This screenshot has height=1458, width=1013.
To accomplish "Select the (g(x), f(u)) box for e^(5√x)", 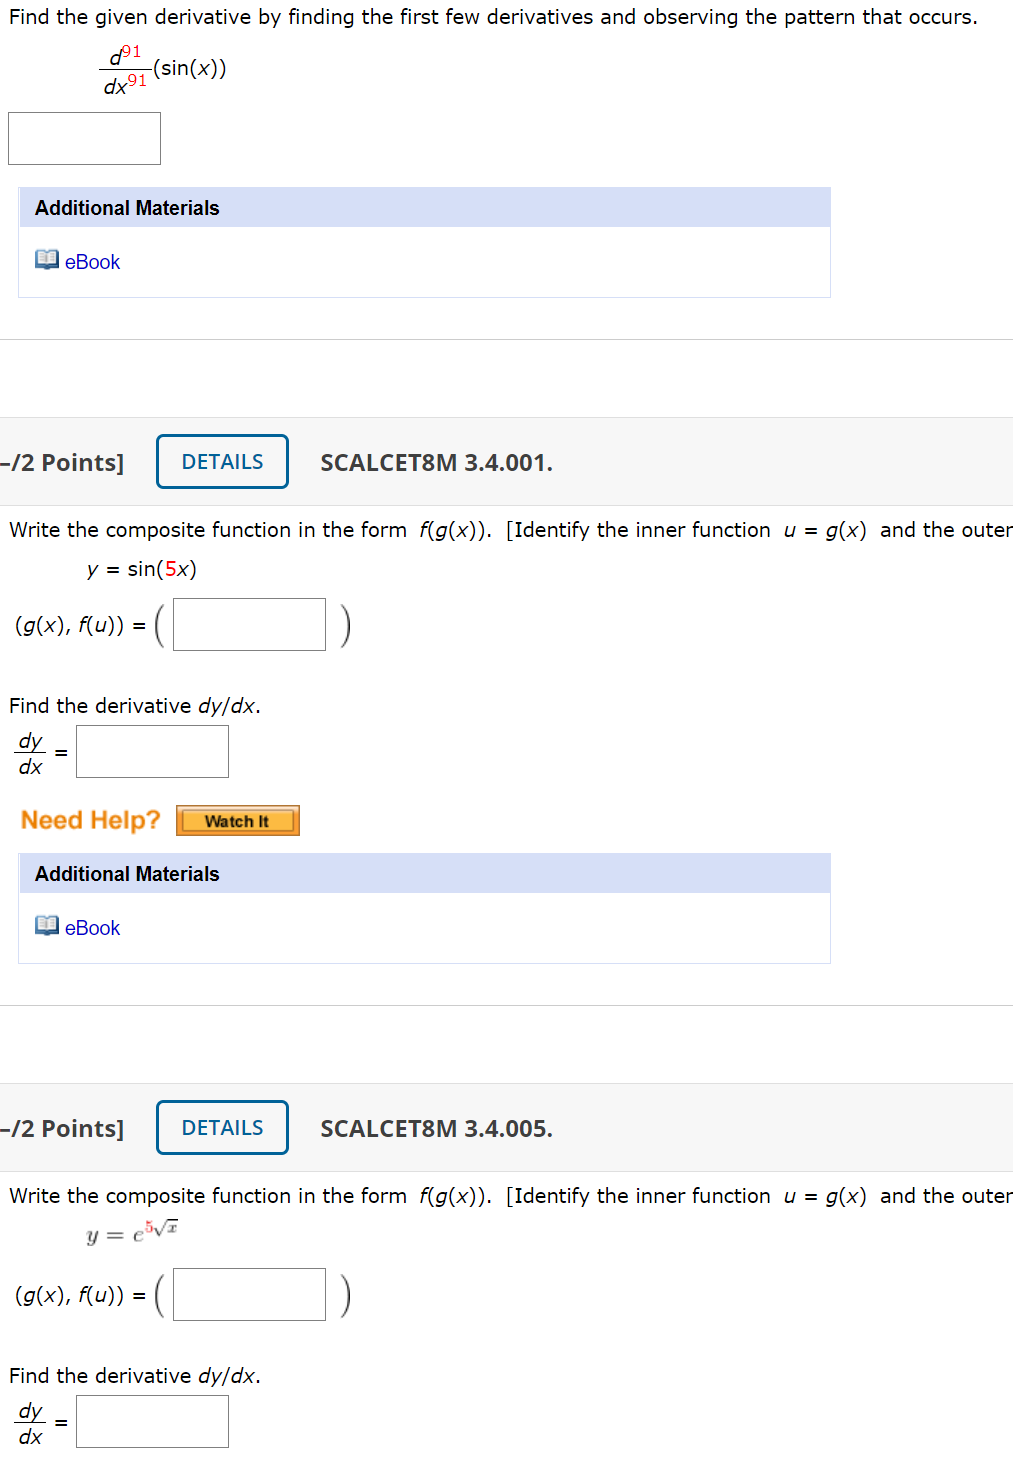I will pyautogui.click(x=248, y=1293).
